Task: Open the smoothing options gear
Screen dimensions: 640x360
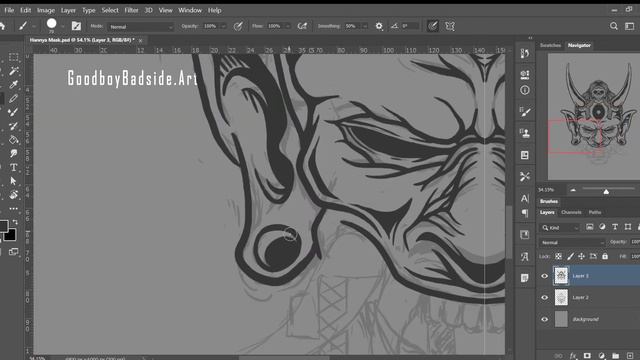Action: tap(379, 26)
